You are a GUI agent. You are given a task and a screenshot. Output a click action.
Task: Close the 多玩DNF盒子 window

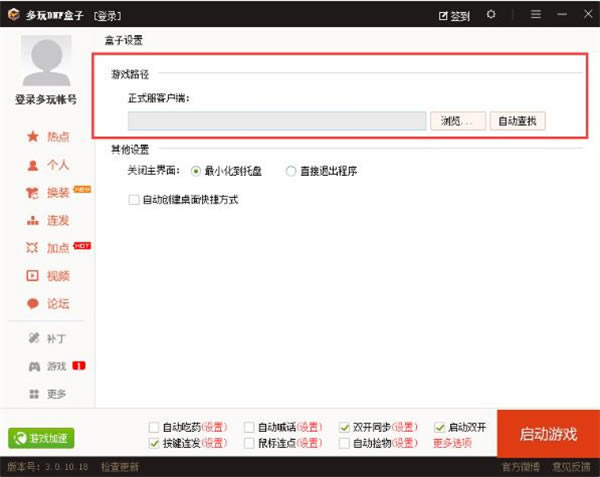tap(588, 14)
